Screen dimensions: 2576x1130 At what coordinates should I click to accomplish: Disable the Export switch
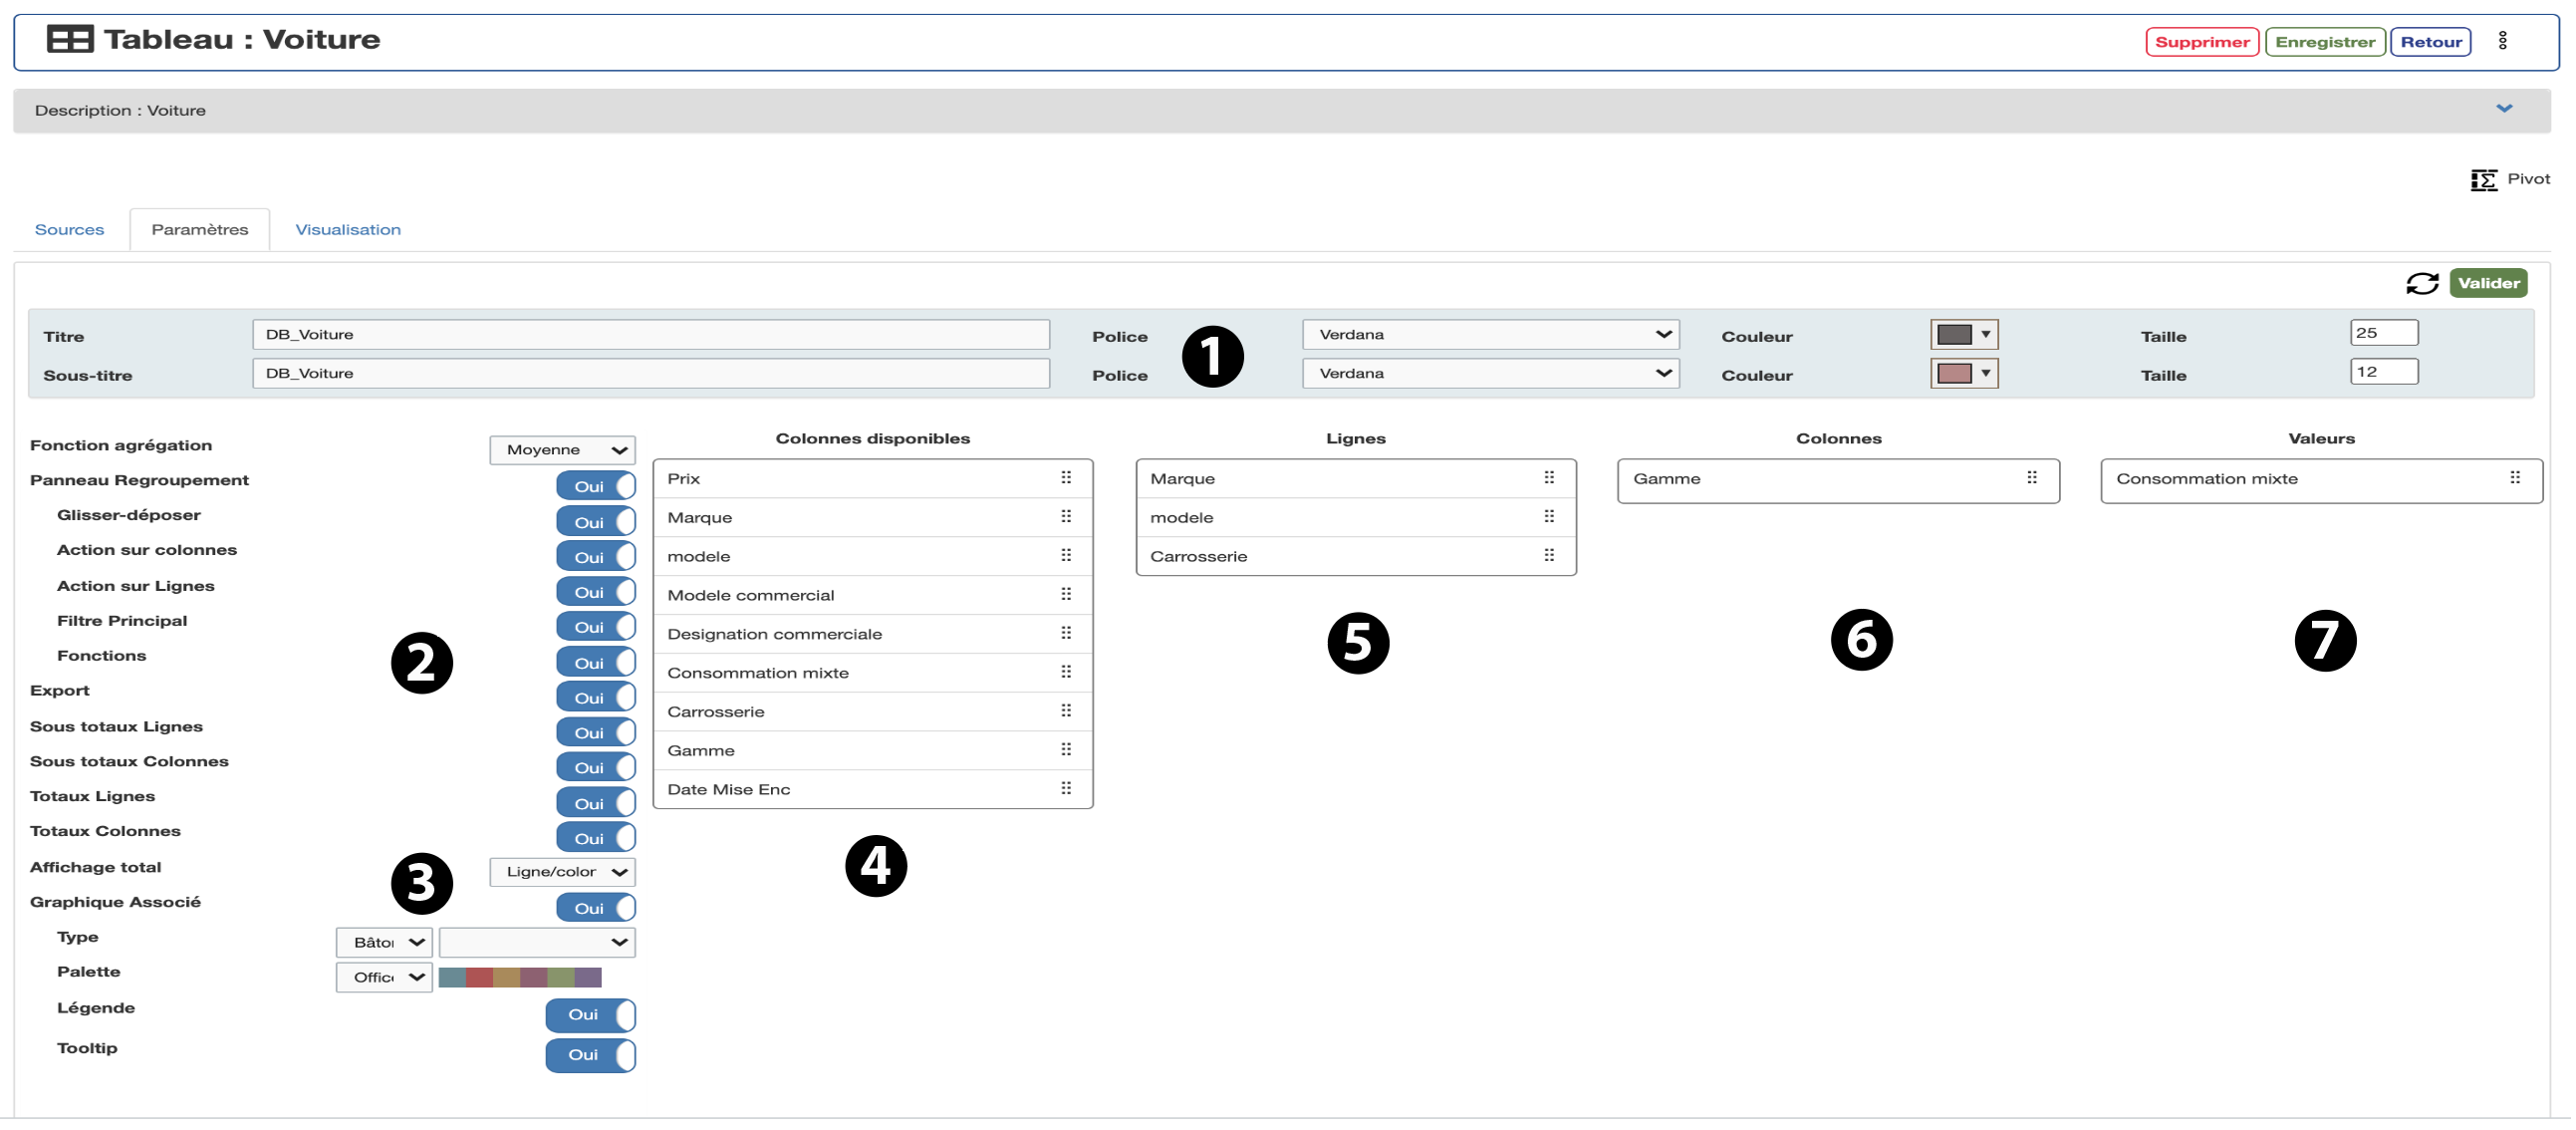597,699
